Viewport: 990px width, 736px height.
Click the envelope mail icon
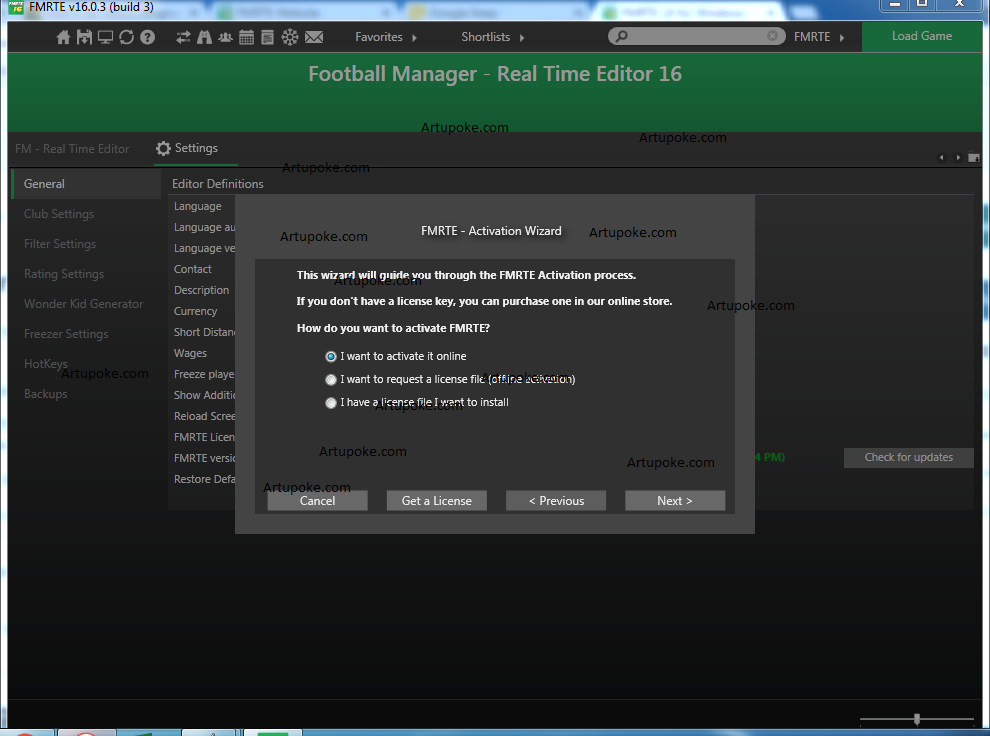coord(314,37)
